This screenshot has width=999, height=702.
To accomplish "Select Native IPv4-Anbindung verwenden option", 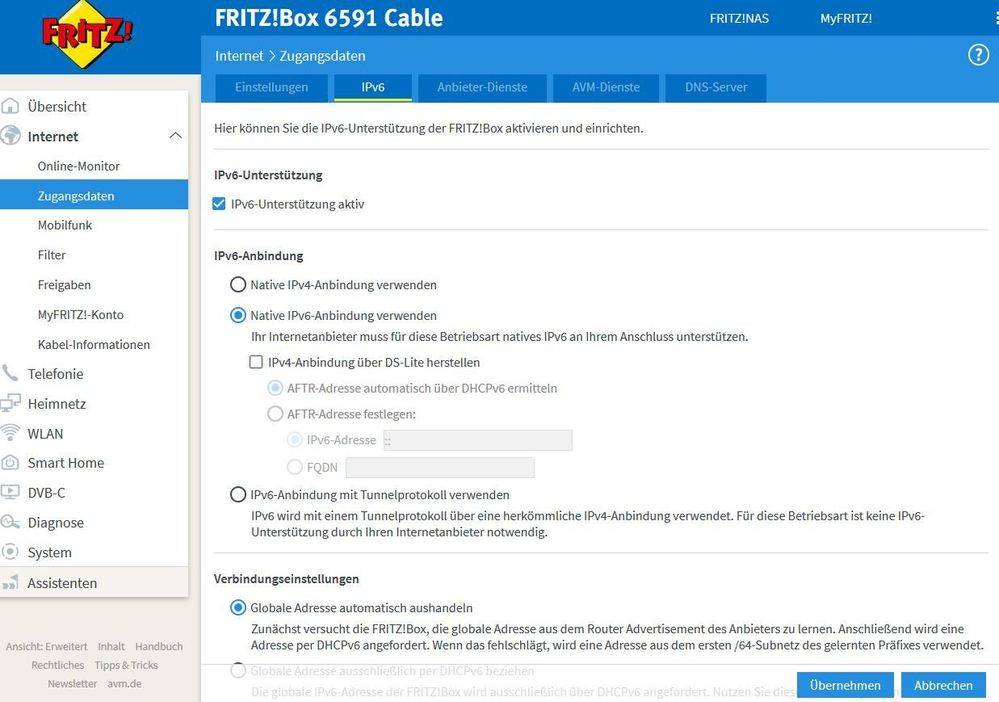I will click(238, 285).
